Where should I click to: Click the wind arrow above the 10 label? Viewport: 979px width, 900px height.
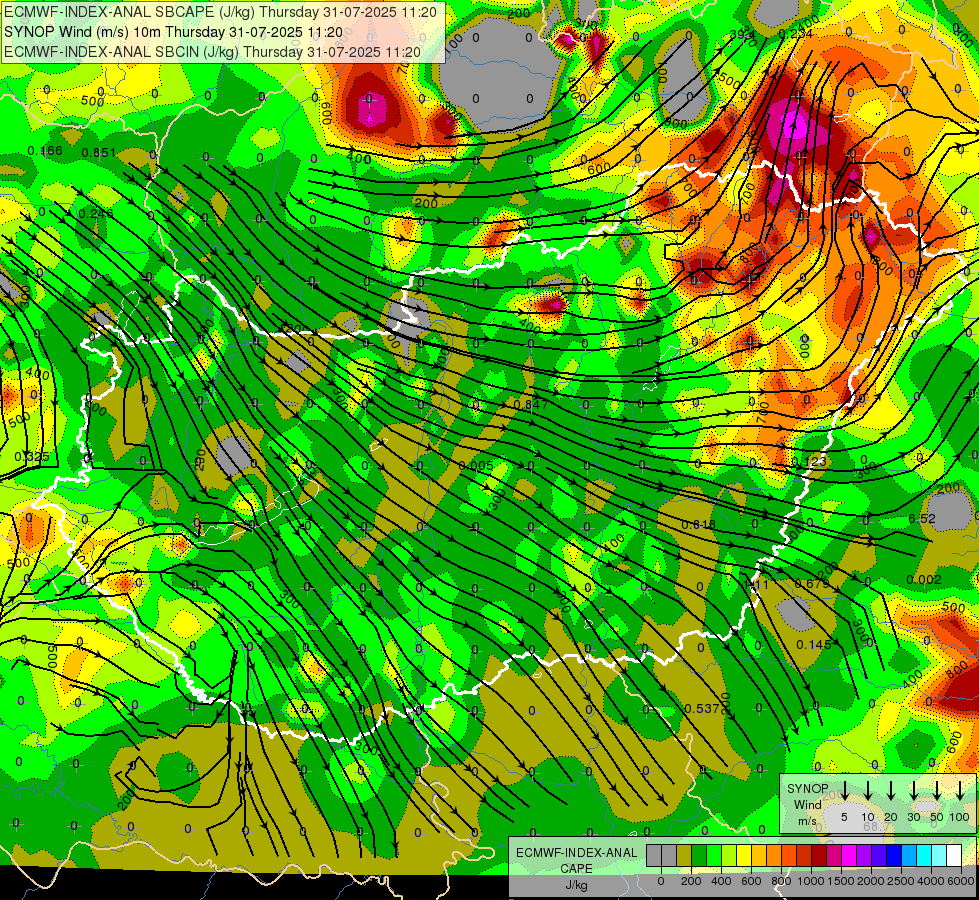pos(868,789)
